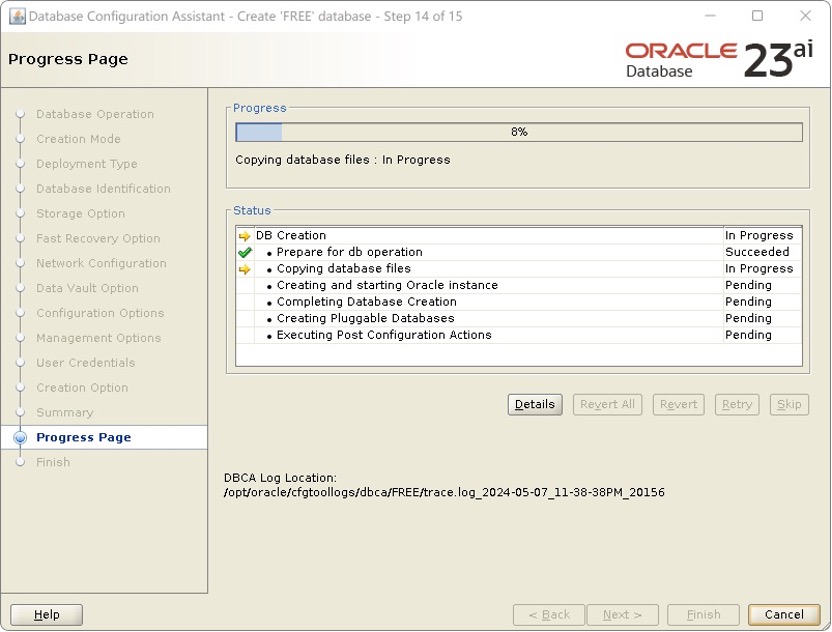Select the Copying database files row
Screen dimensions: 832x632
(x=519, y=269)
